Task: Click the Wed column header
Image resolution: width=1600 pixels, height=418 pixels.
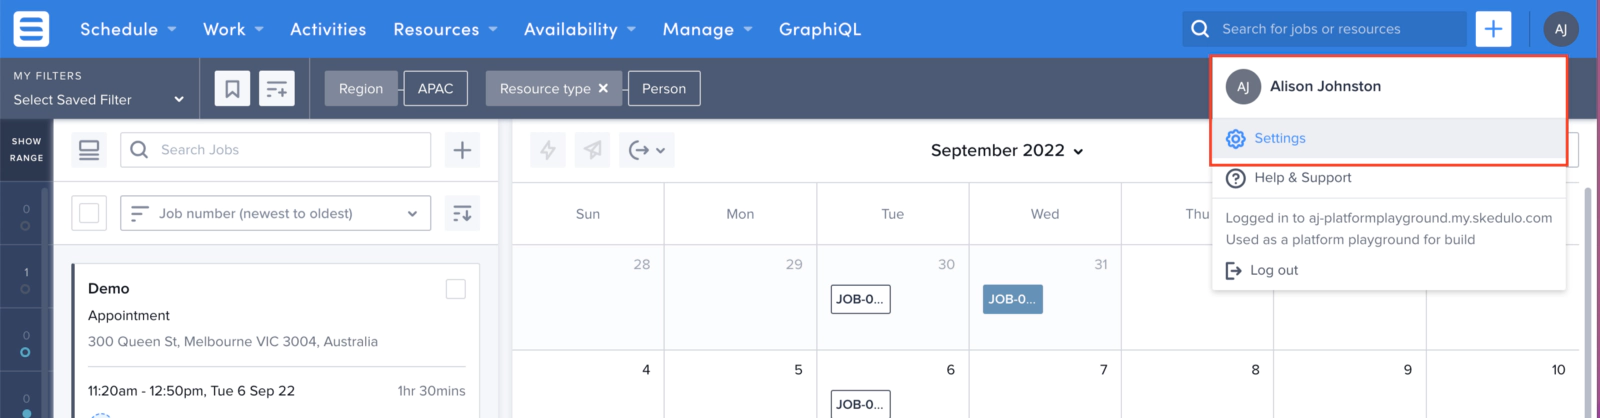Action: click(x=1045, y=214)
